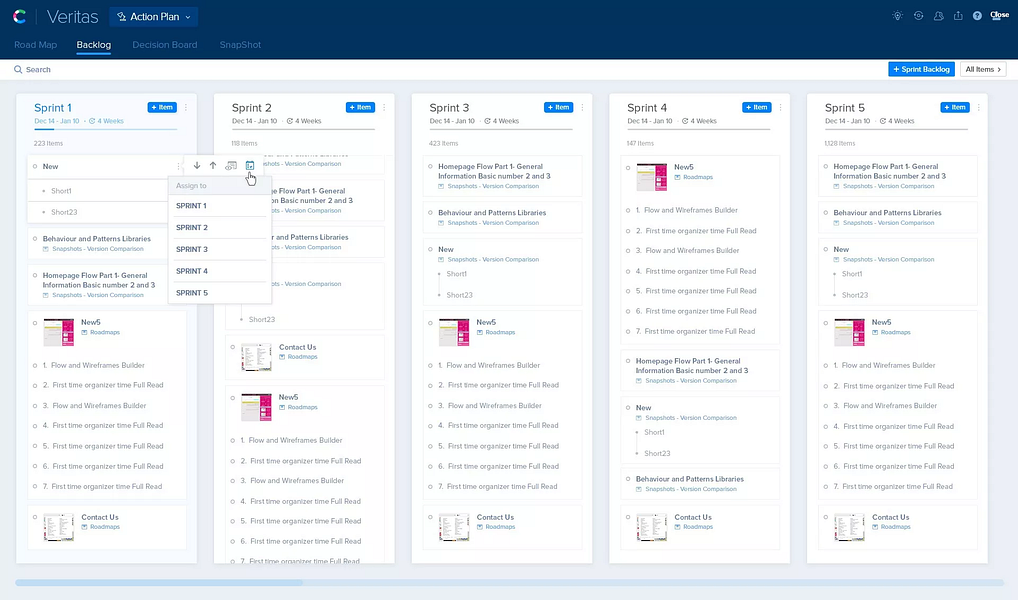Screen dimensions: 1018x600
Task: Click roadmaps icon under Sprint 4 New5
Action: coord(678,177)
